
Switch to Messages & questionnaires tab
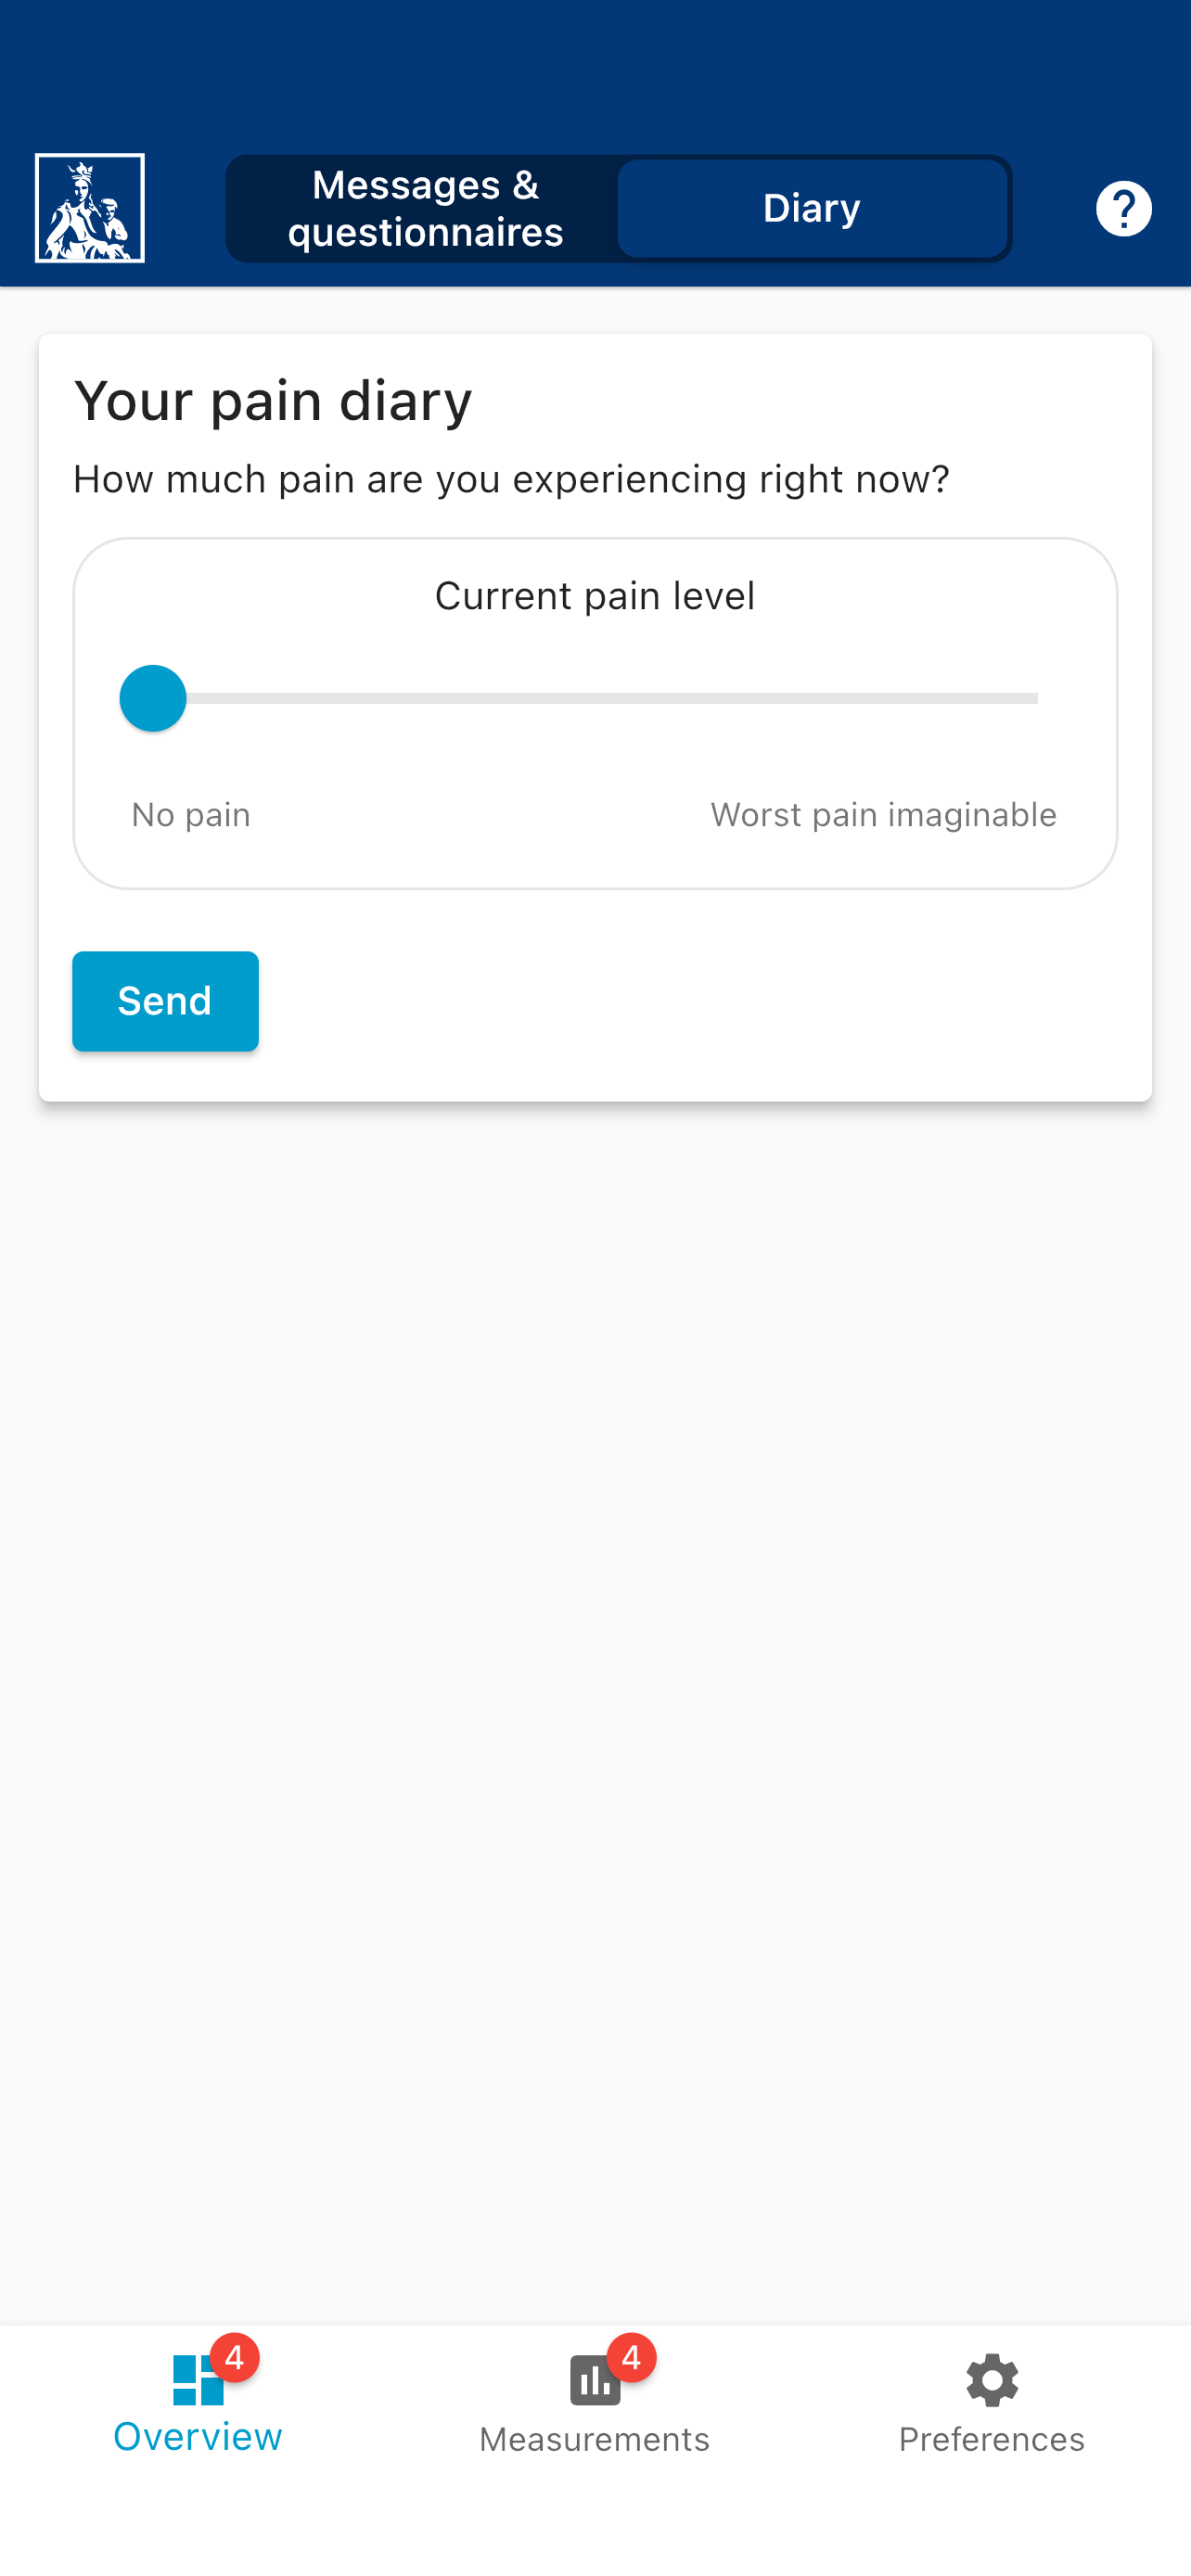click(424, 208)
